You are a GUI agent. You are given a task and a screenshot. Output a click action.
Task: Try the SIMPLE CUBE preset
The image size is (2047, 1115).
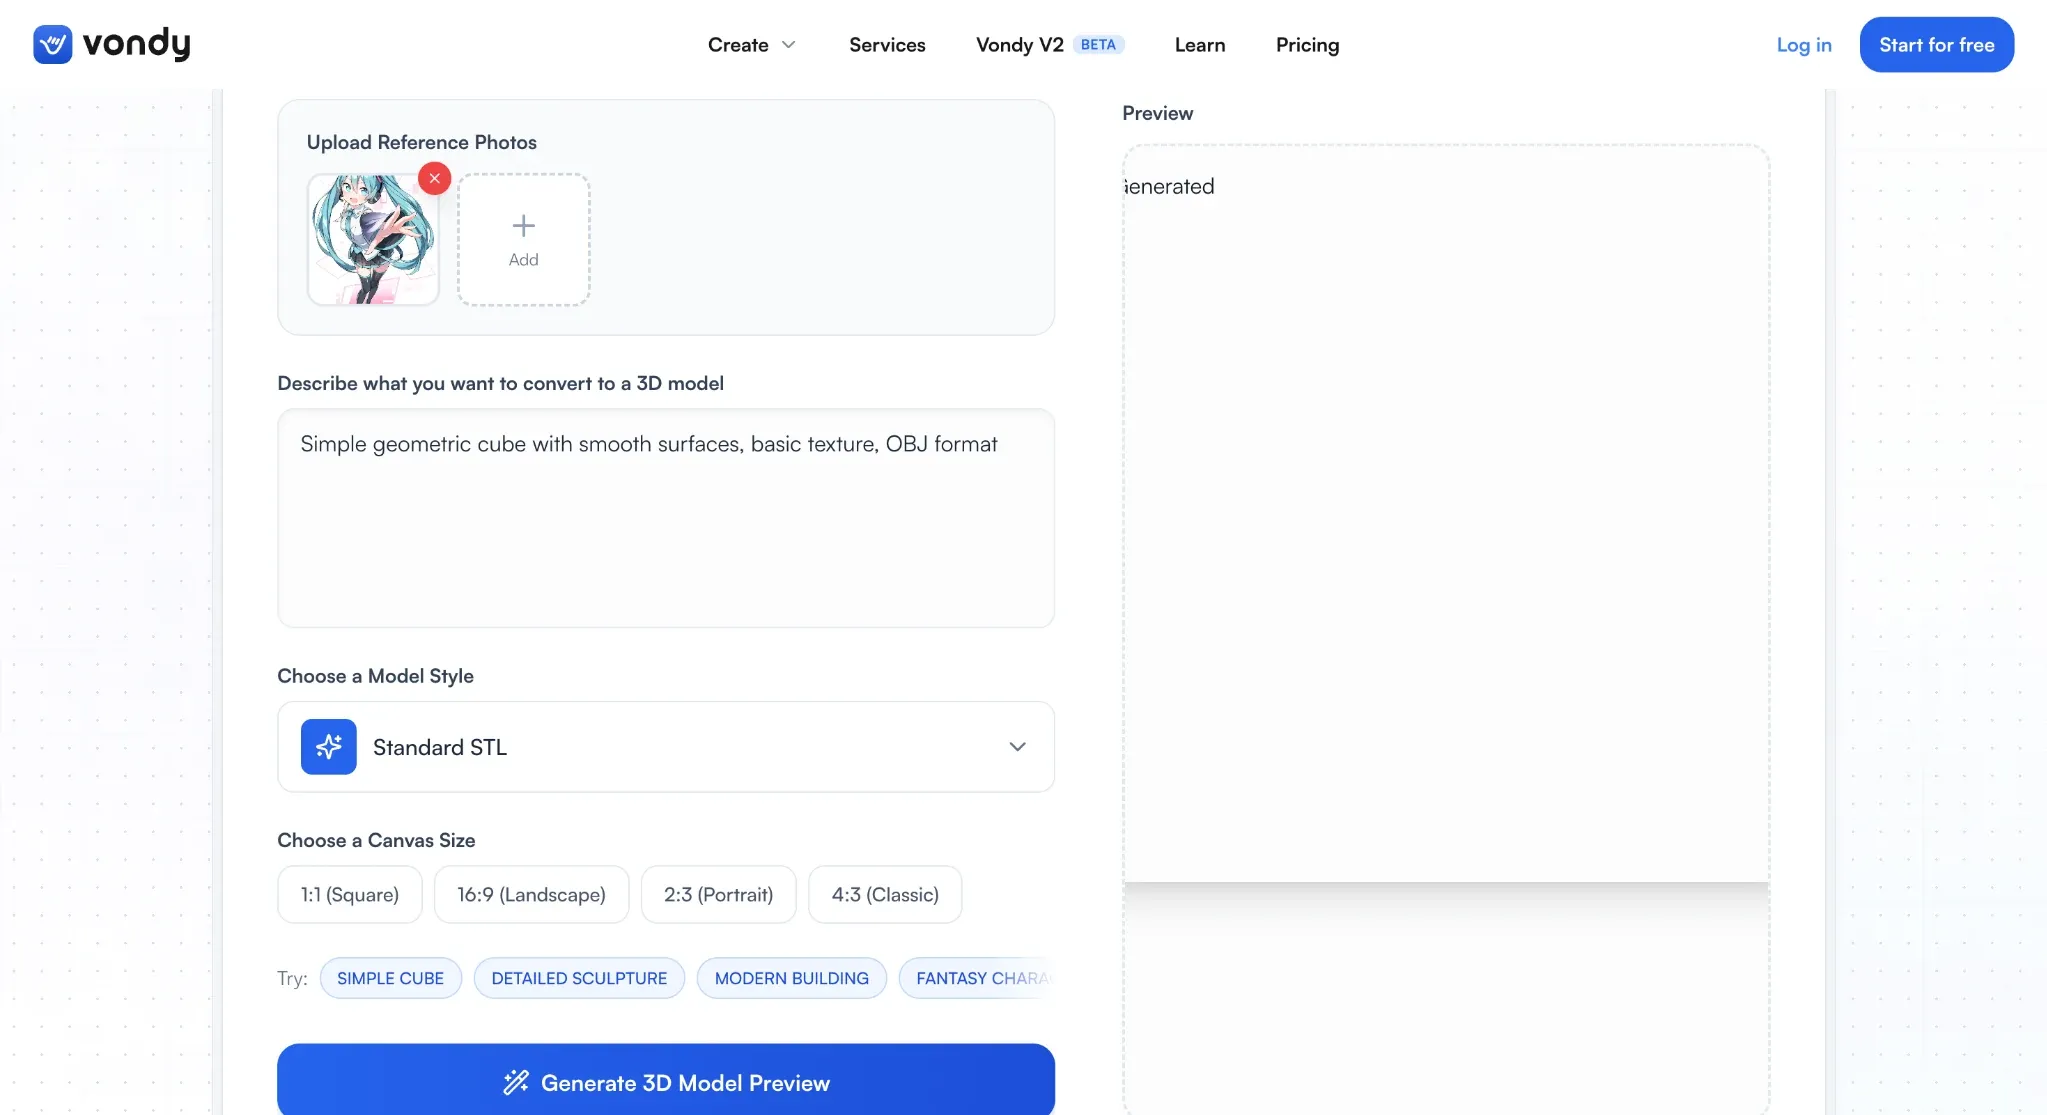390,978
